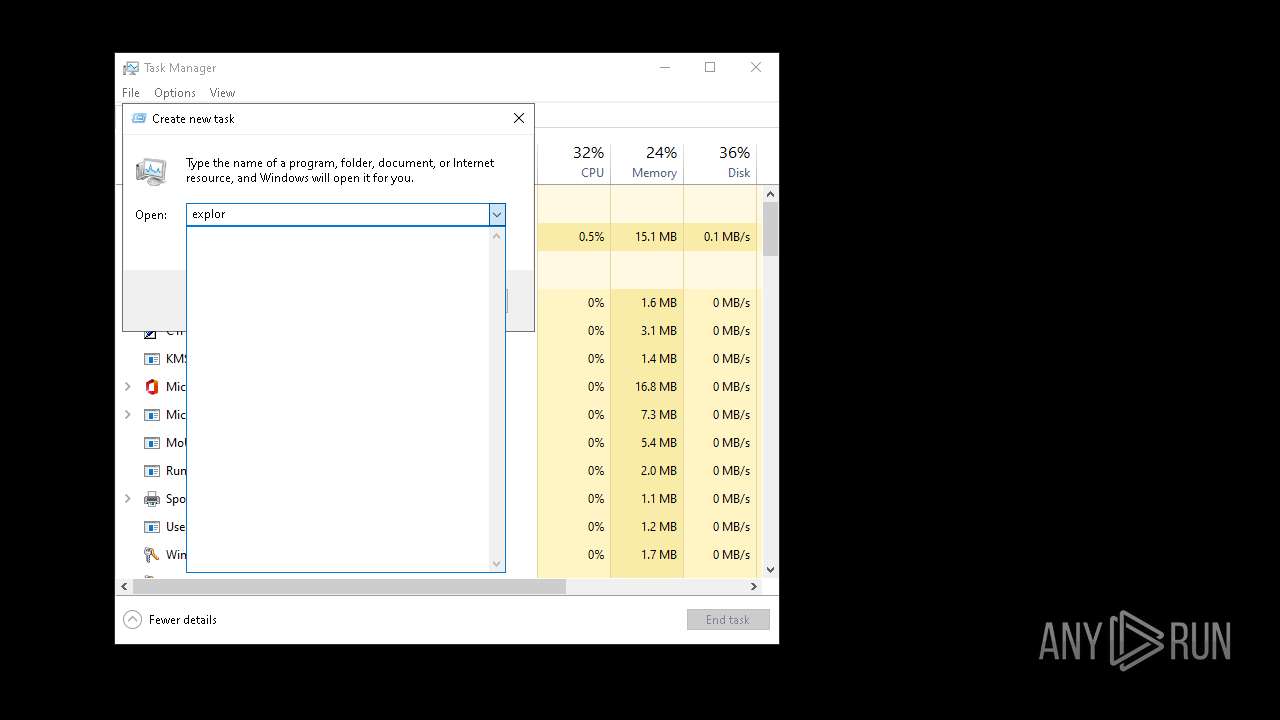The image size is (1280, 720).
Task: Maximize the Task Manager window
Action: (710, 68)
